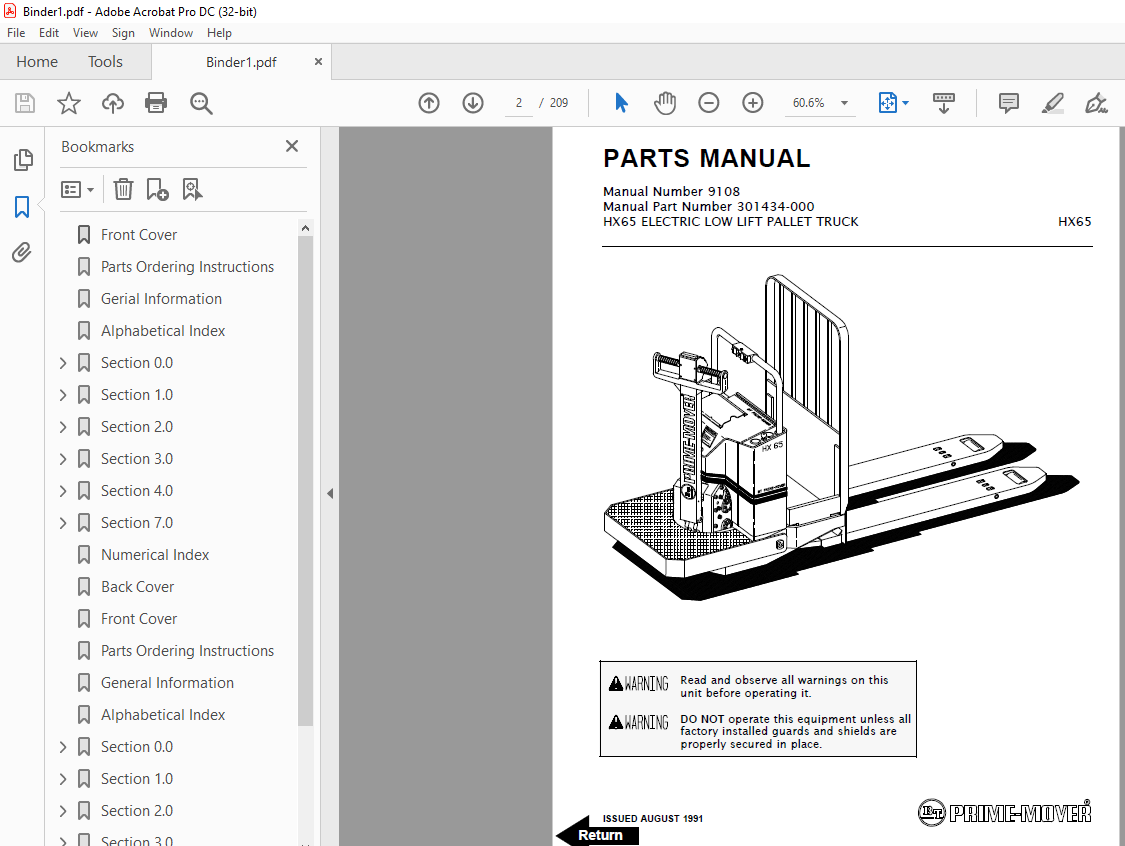Click the page number input field

518,103
